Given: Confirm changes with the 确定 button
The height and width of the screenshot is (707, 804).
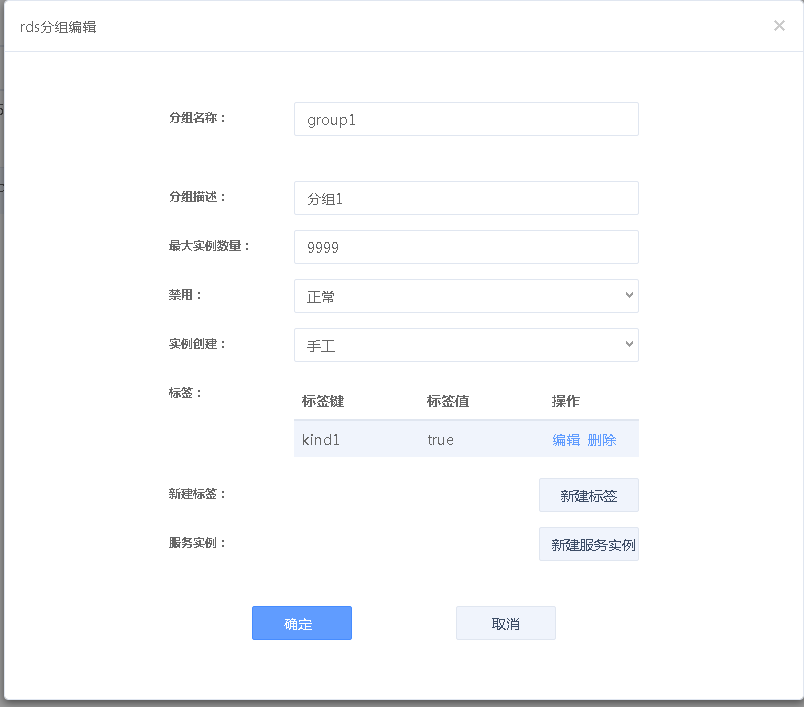Looking at the screenshot, I should point(302,623).
